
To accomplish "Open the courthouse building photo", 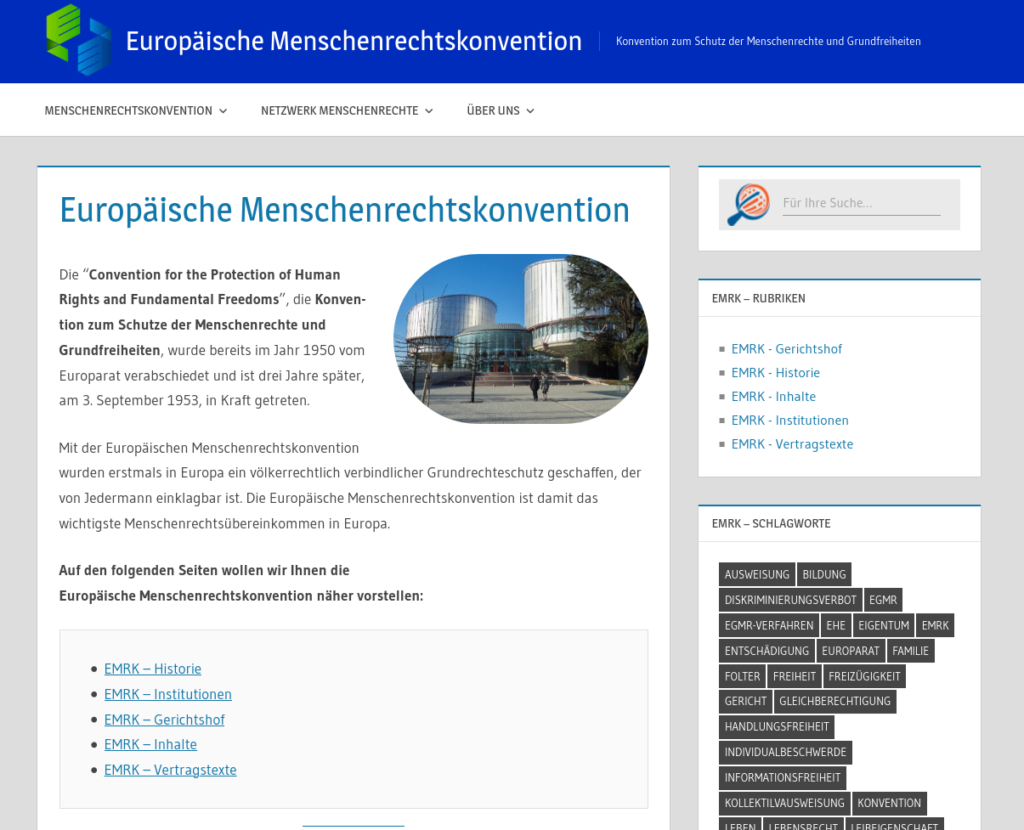I will pyautogui.click(x=520, y=338).
